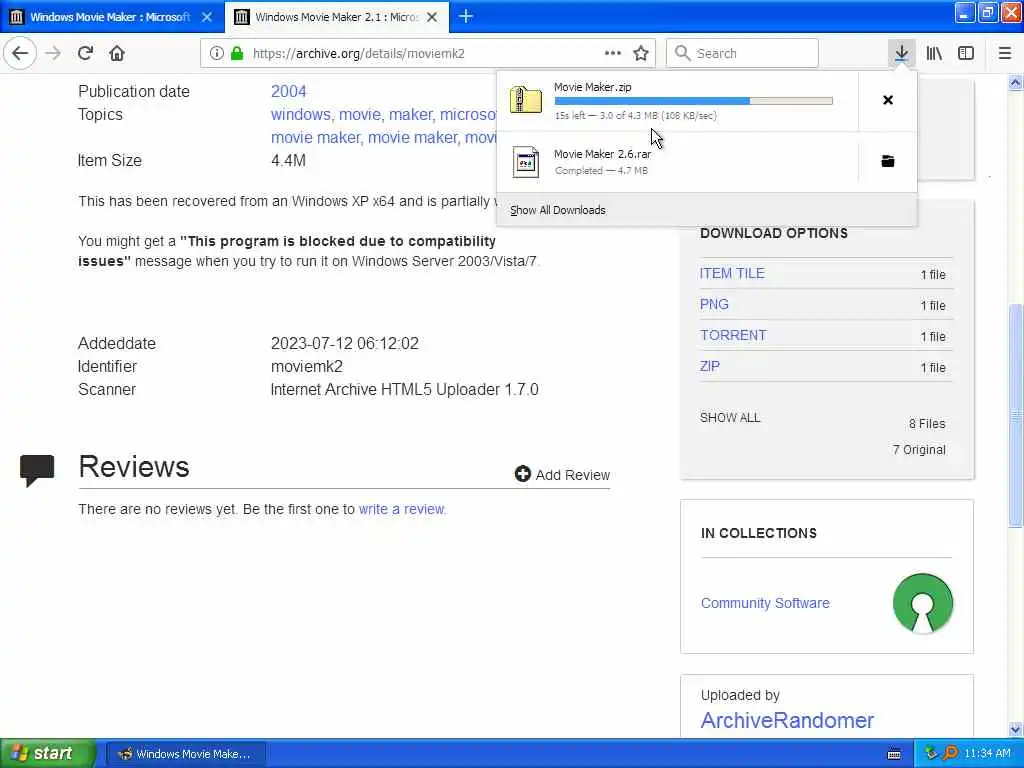The width and height of the screenshot is (1024, 768).
Task: Click the 'write a review' link
Action: click(x=401, y=509)
